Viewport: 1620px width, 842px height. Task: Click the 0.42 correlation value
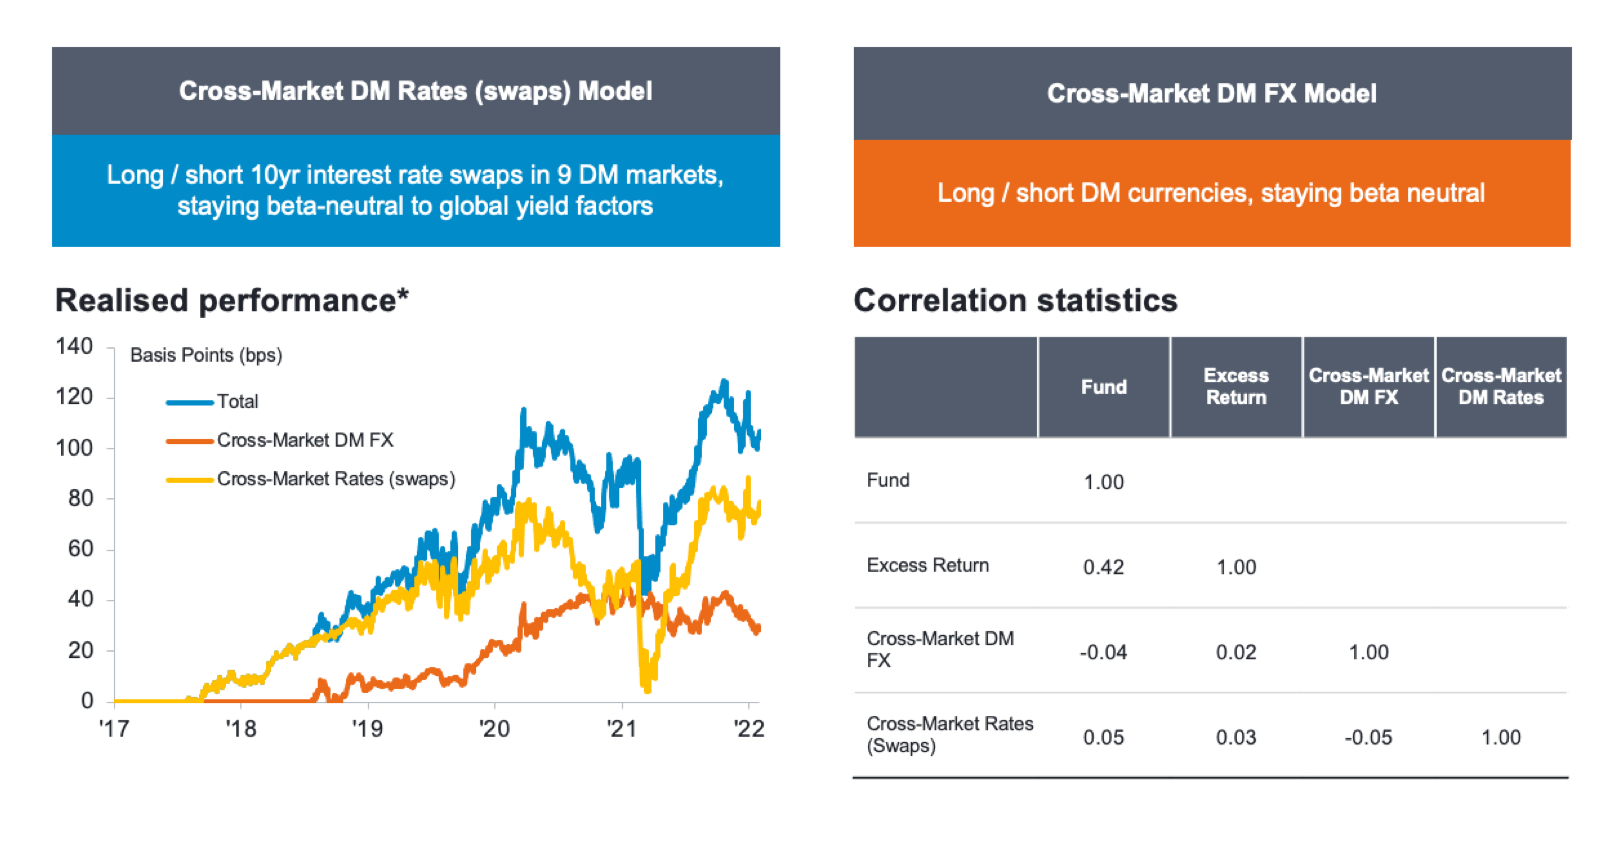click(1104, 567)
